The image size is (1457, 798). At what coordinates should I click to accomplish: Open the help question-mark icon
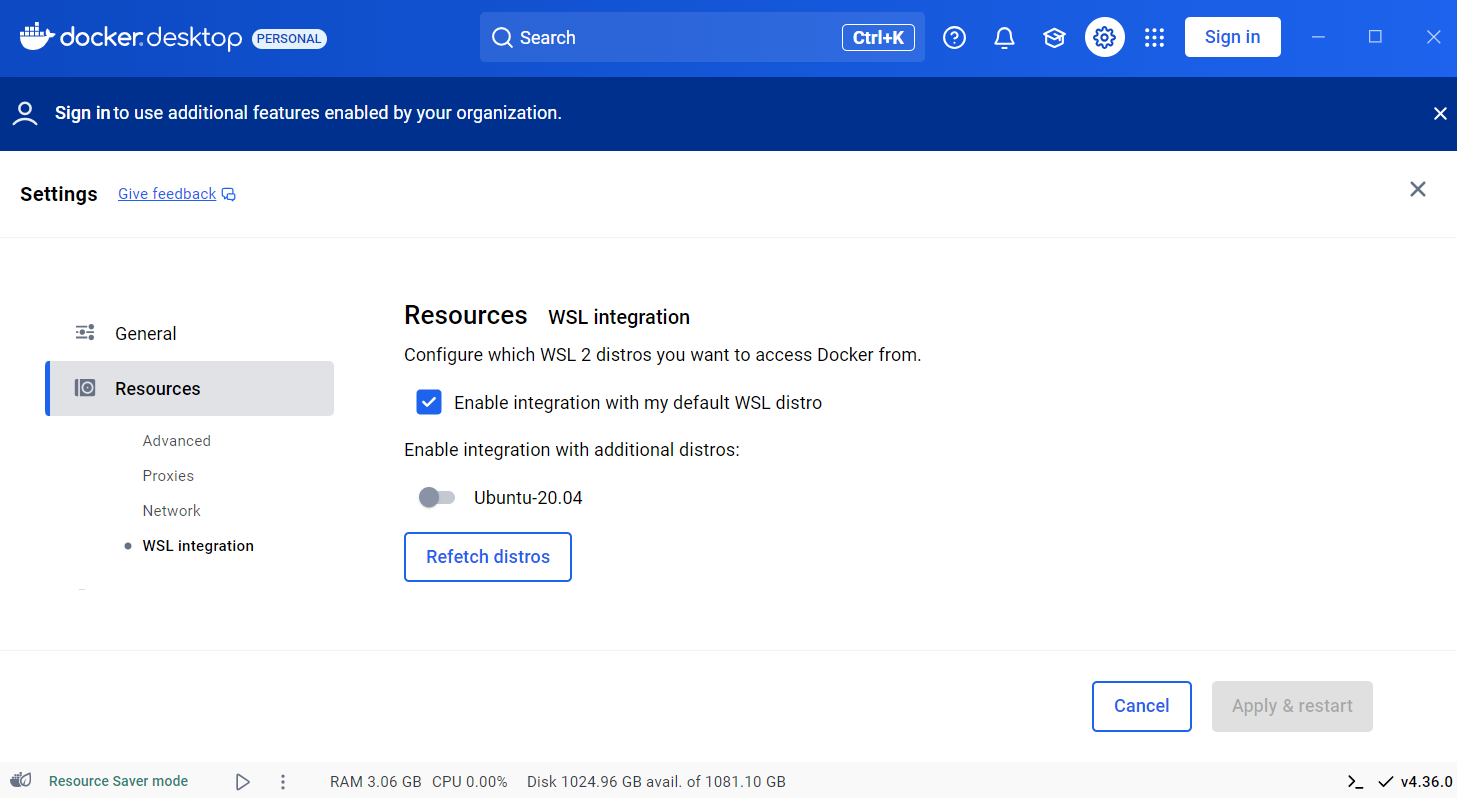pos(955,38)
